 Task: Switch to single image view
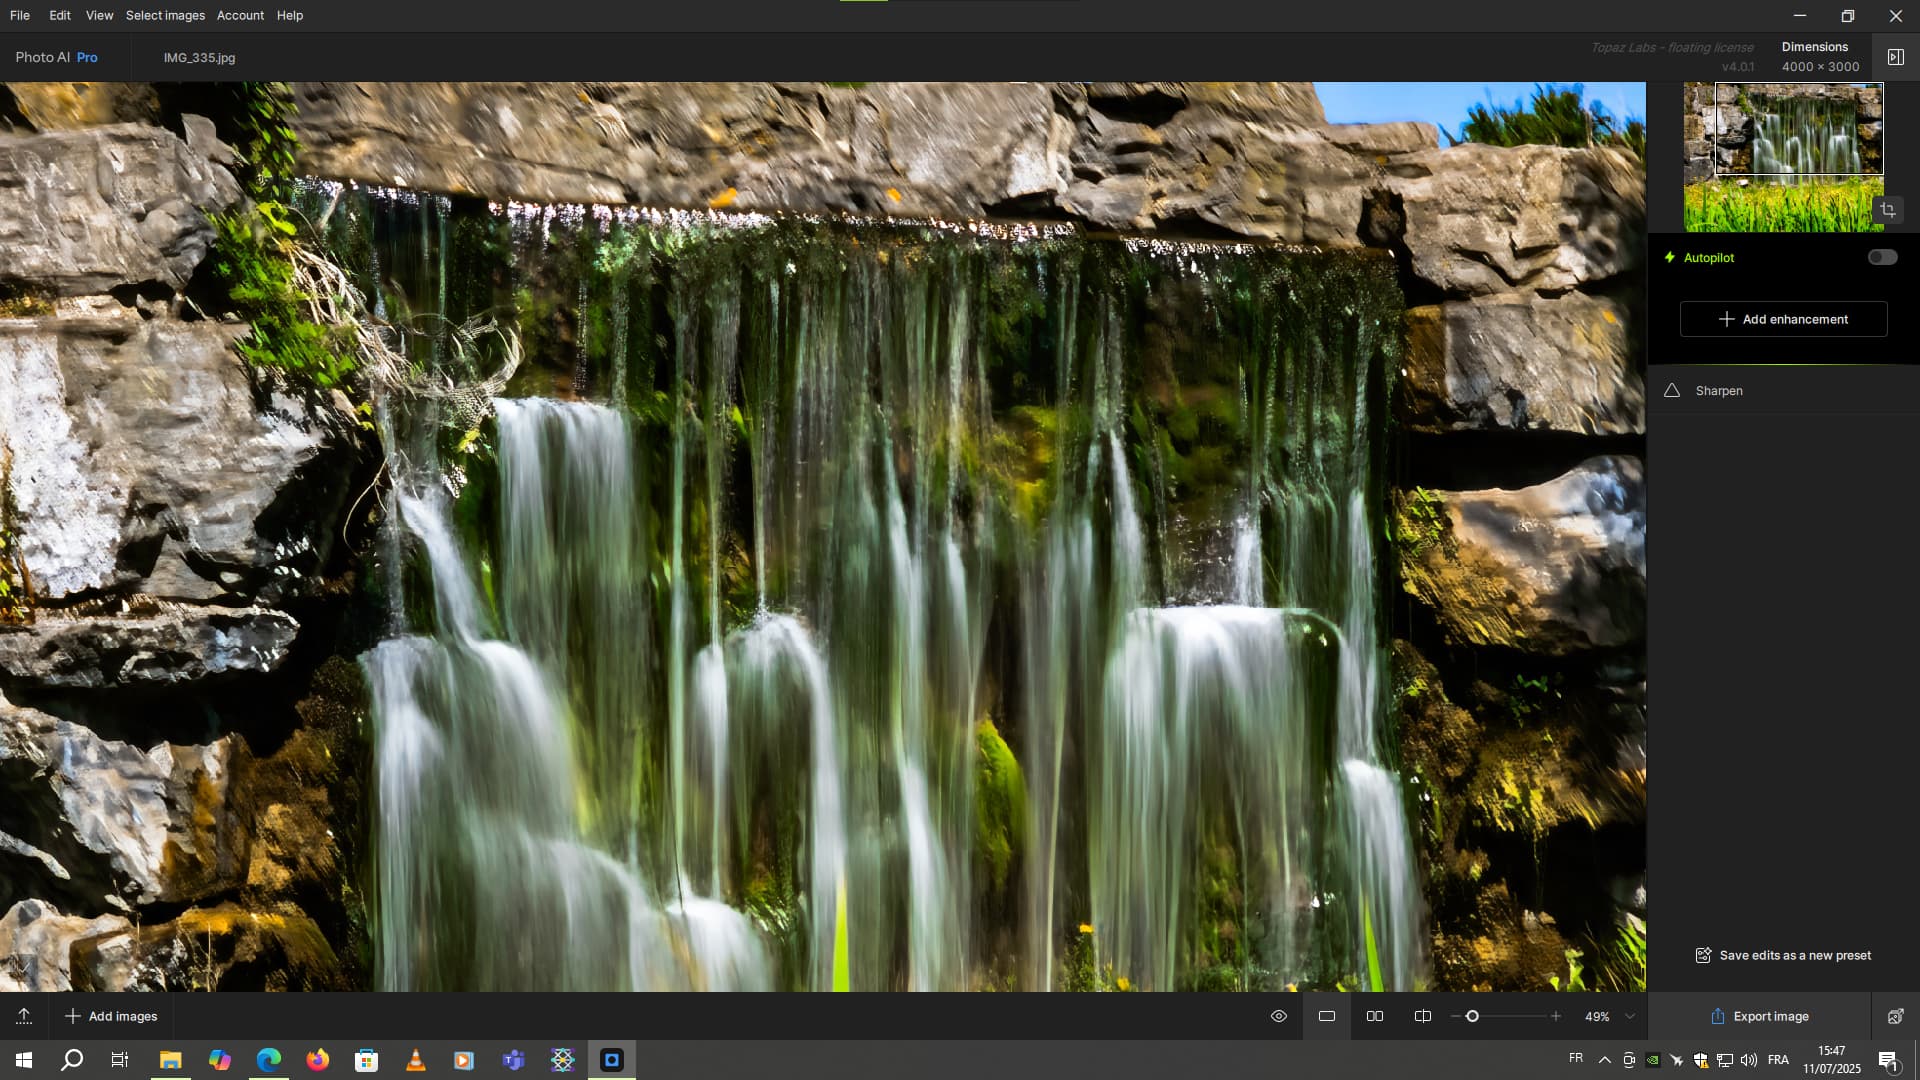pos(1327,1016)
